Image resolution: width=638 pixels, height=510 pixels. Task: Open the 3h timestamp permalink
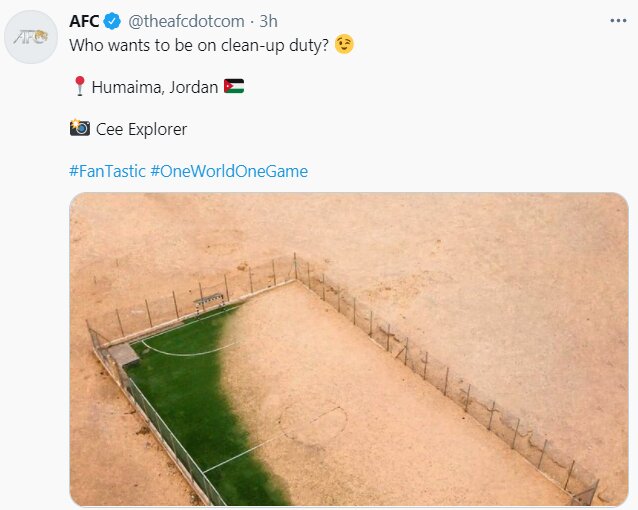[x=269, y=21]
